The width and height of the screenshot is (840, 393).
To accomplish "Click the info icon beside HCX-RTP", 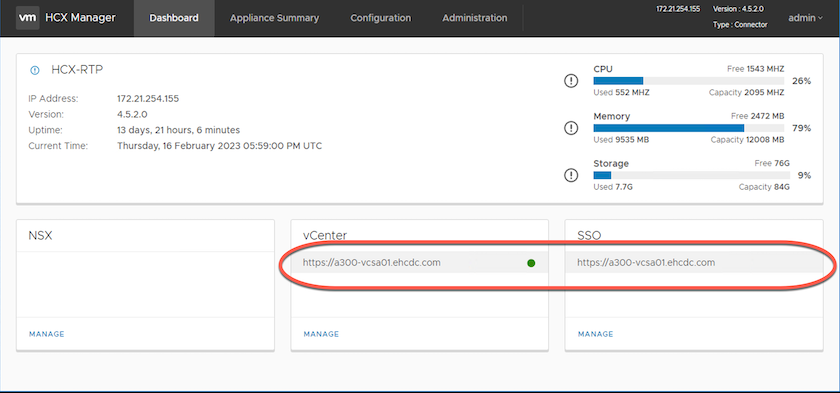I will pyautogui.click(x=35, y=70).
